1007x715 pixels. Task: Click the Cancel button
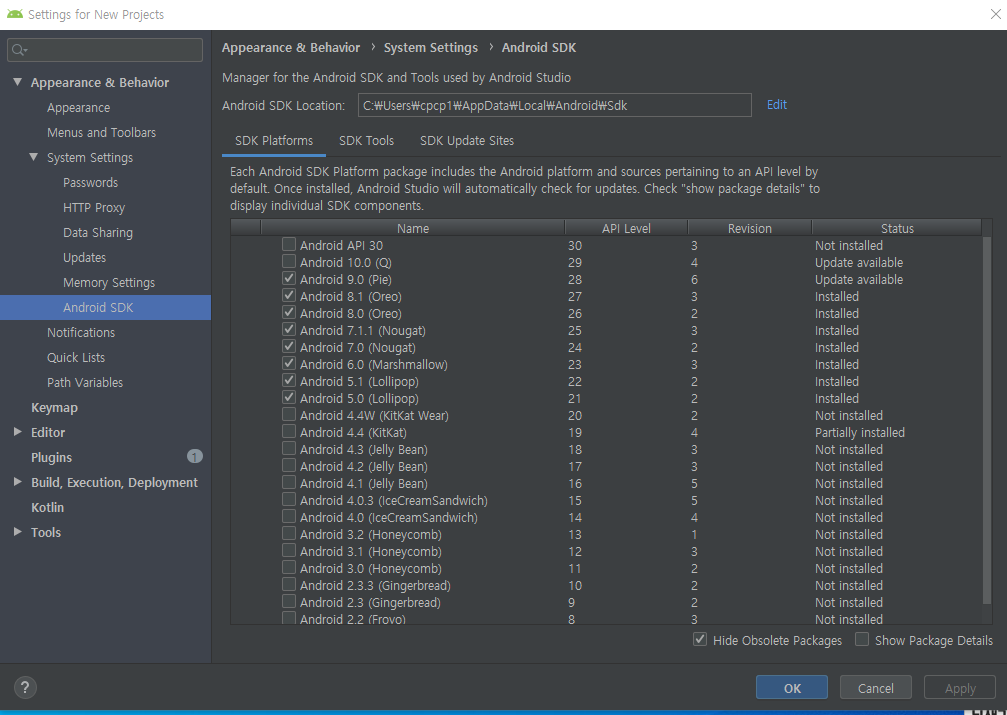coord(875,687)
